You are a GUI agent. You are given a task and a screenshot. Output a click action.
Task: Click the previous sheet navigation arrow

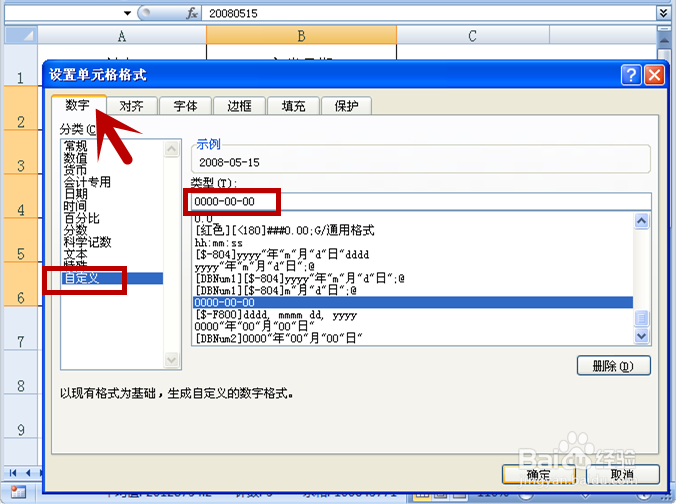point(28,473)
